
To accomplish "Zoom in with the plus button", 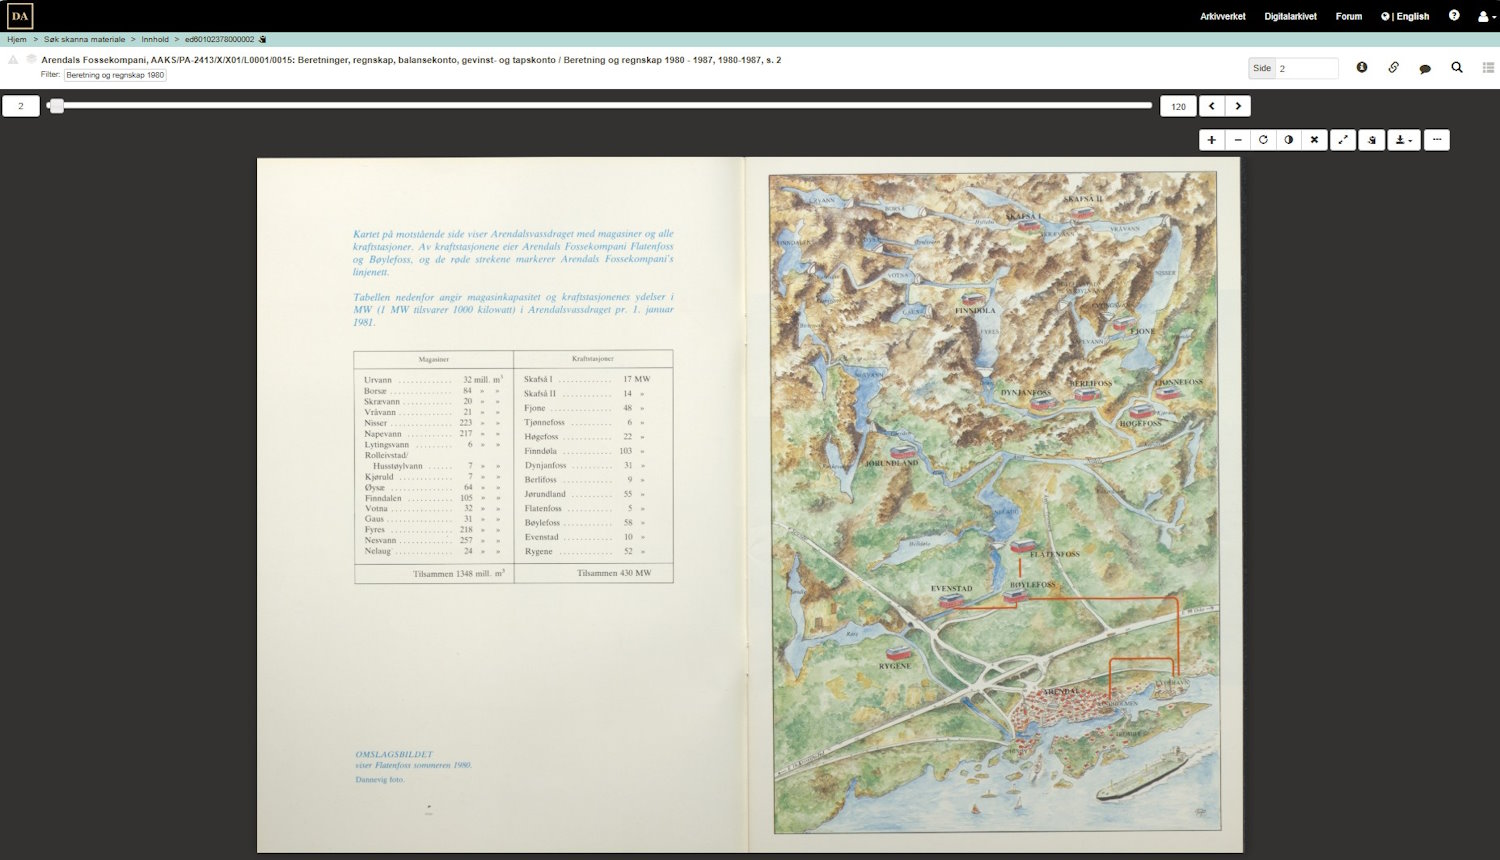I will [x=1211, y=140].
